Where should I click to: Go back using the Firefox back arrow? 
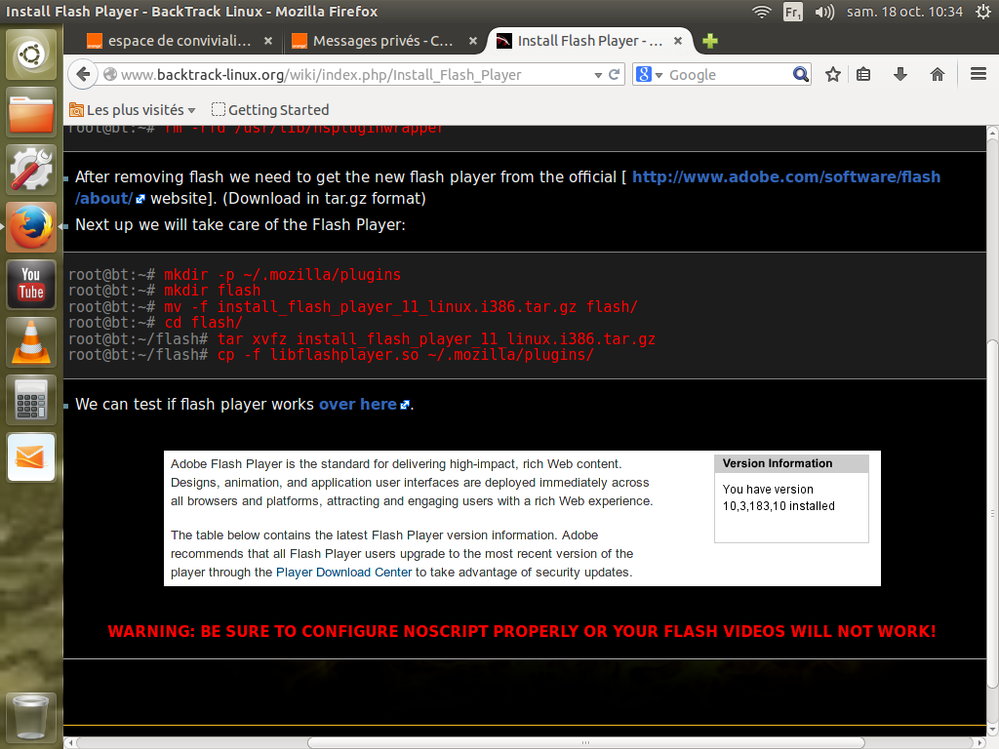point(83,75)
